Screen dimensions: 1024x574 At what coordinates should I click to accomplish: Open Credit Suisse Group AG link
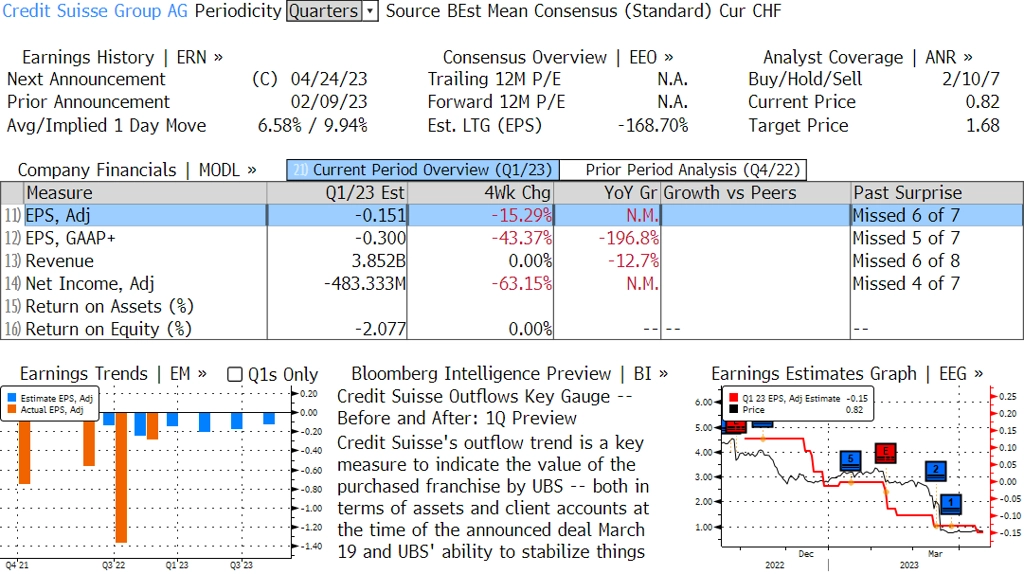(95, 11)
